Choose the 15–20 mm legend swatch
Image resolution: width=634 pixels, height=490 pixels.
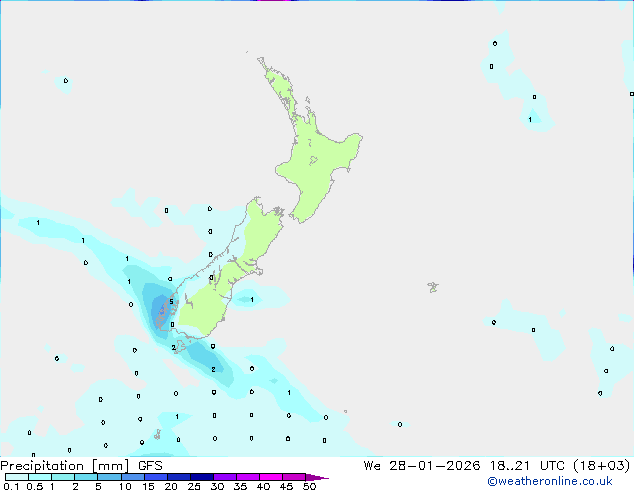coord(156,477)
